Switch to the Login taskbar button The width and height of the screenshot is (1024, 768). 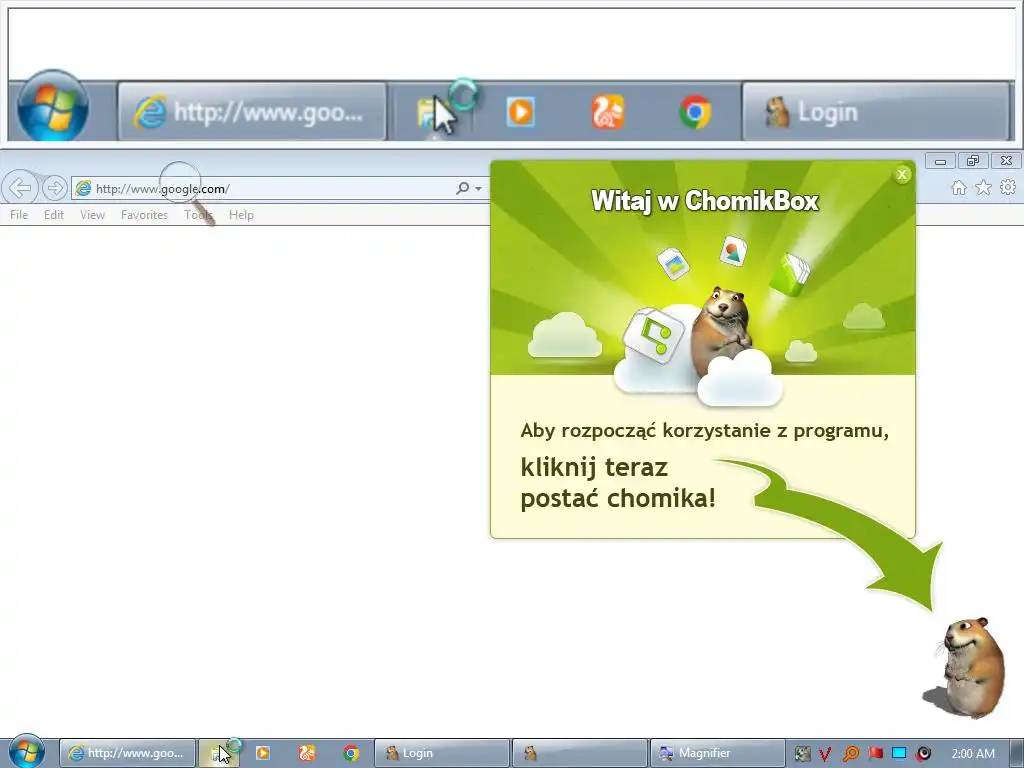click(441, 753)
